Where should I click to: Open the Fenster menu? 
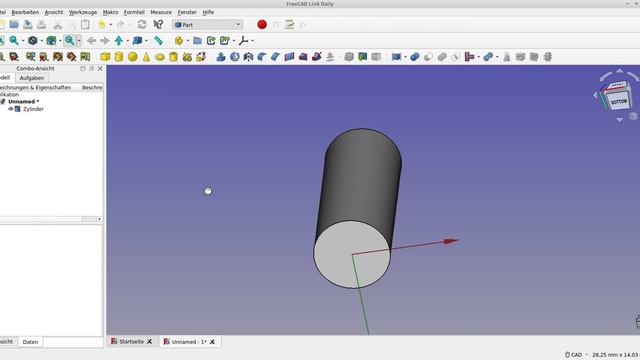(x=187, y=12)
